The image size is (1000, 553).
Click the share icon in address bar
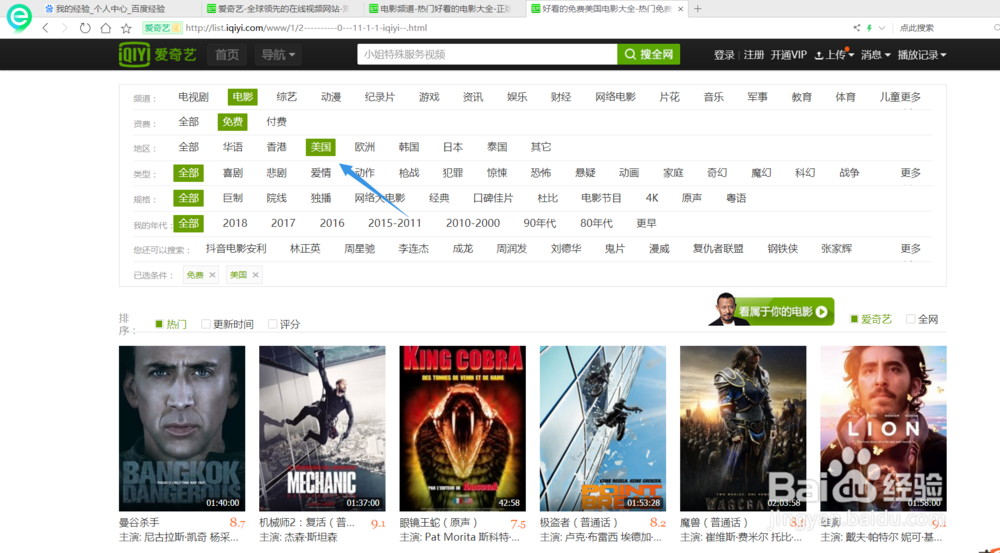857,28
